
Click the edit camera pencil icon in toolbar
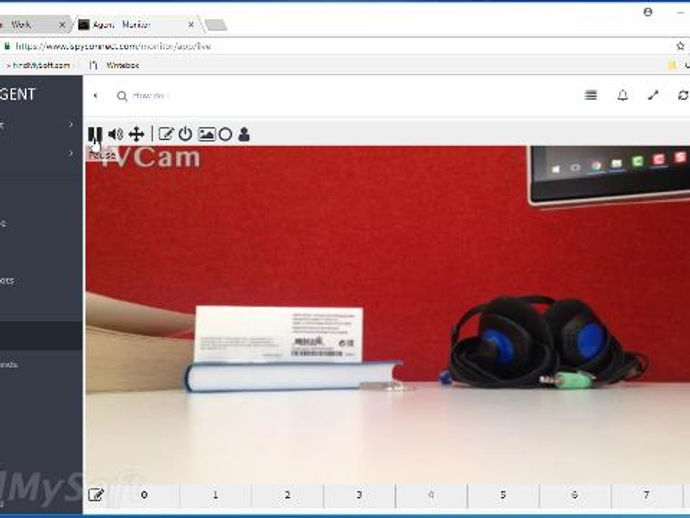[x=165, y=134]
